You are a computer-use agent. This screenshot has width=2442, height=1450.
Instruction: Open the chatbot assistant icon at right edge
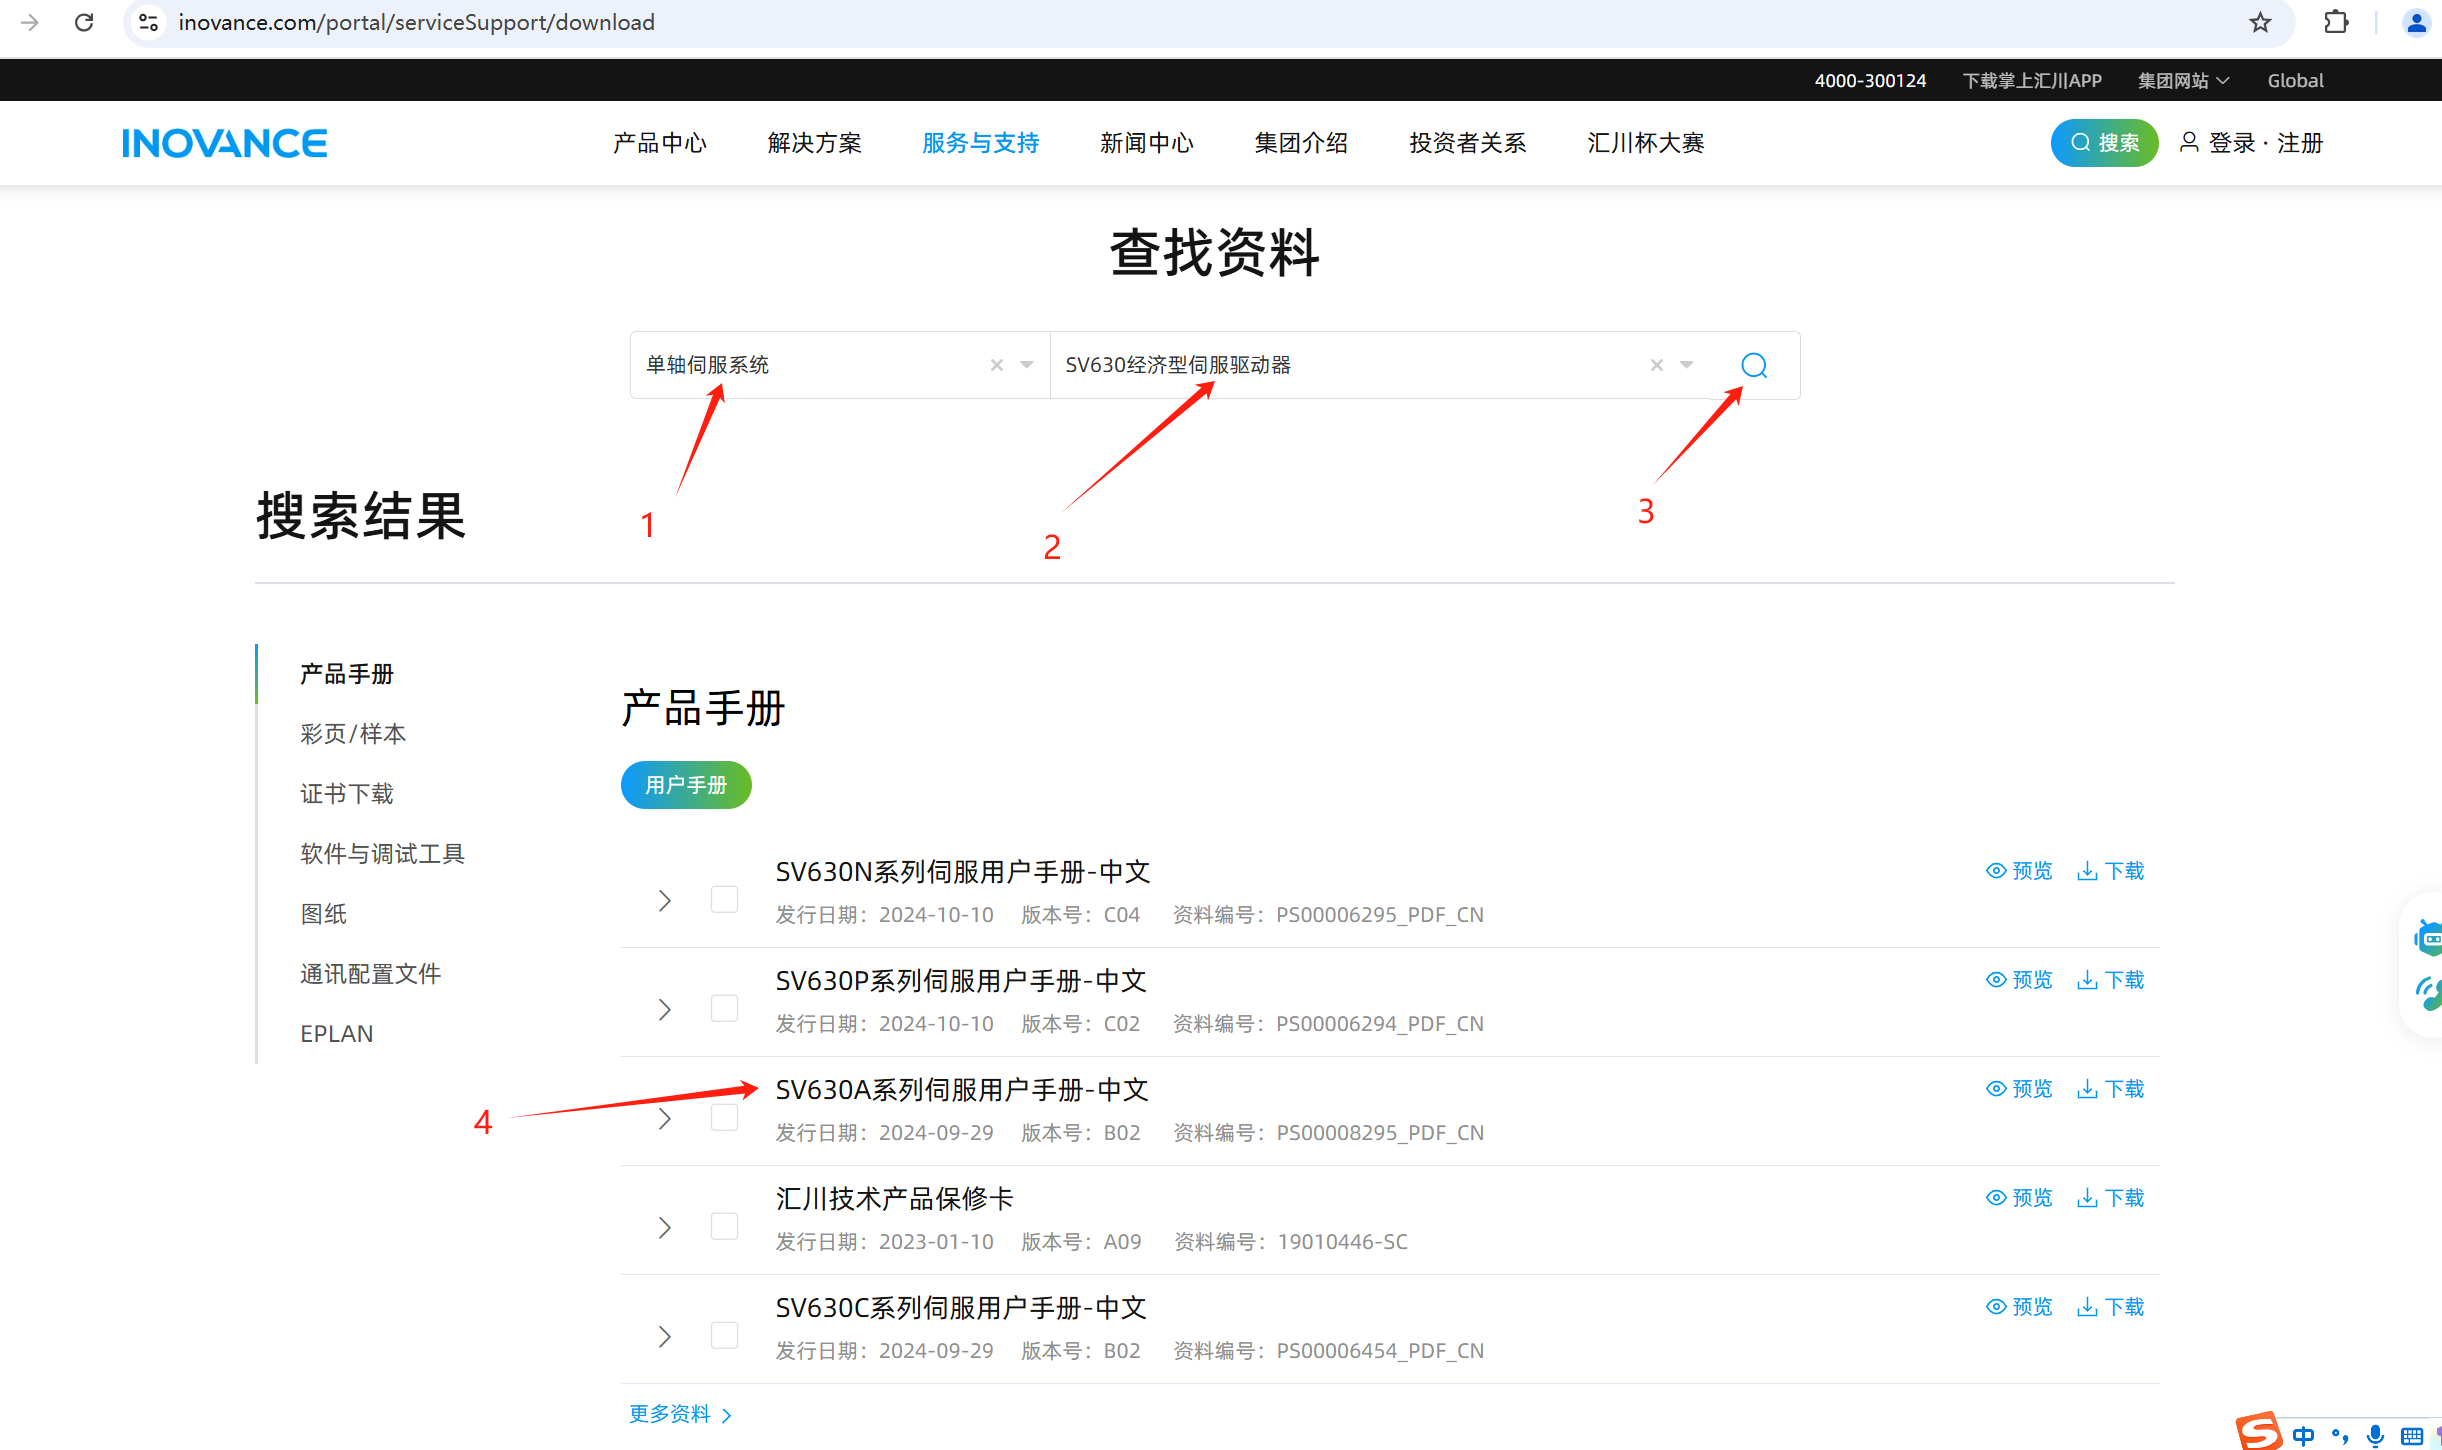(x=2427, y=938)
